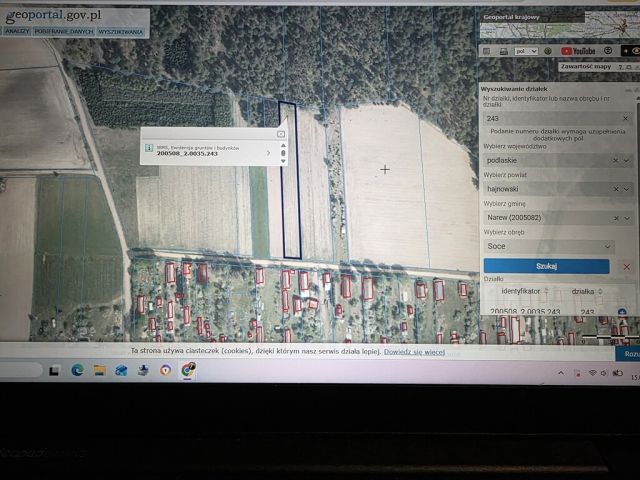Click the red X next to Szukaj
This screenshot has height=480, width=640.
pos(627,267)
